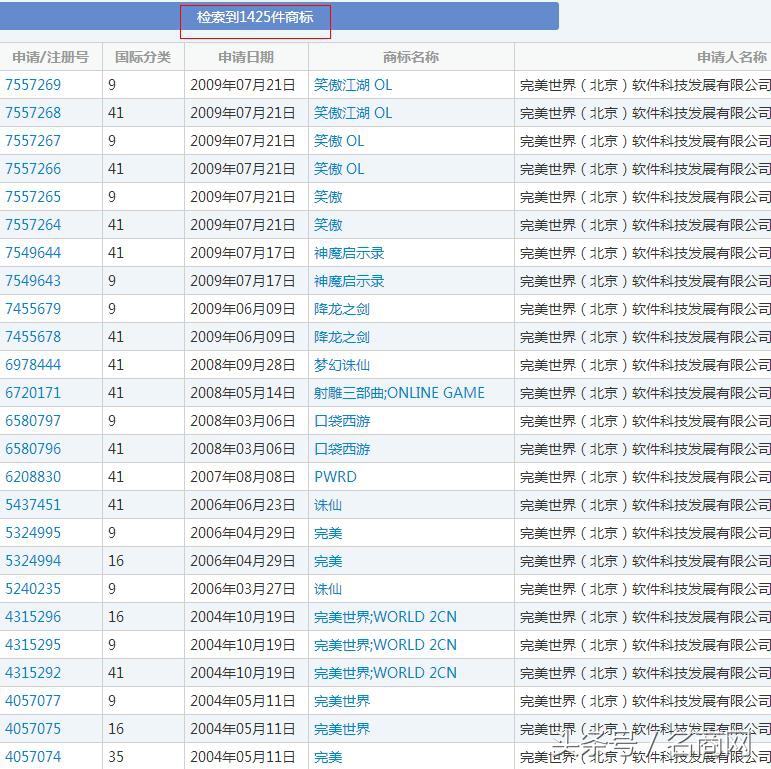Open the PWRD trademark link
Screen dimensions: 771x769
pos(335,477)
